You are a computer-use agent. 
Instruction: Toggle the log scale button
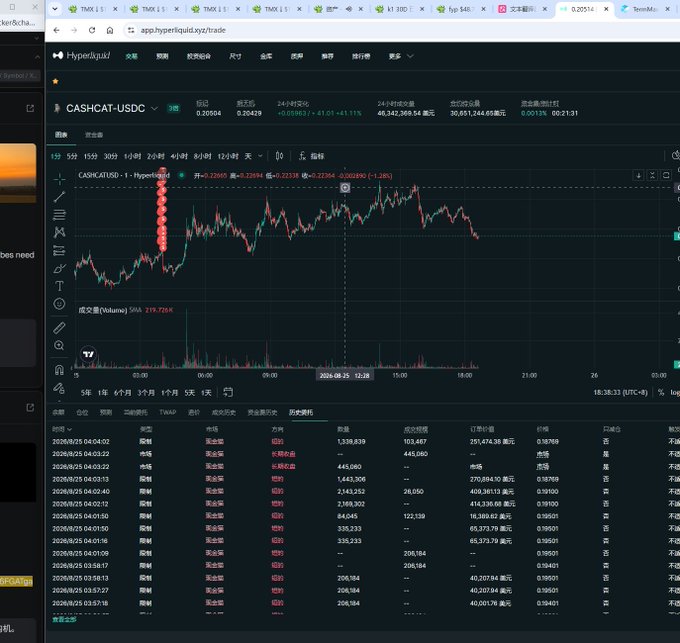click(675, 392)
